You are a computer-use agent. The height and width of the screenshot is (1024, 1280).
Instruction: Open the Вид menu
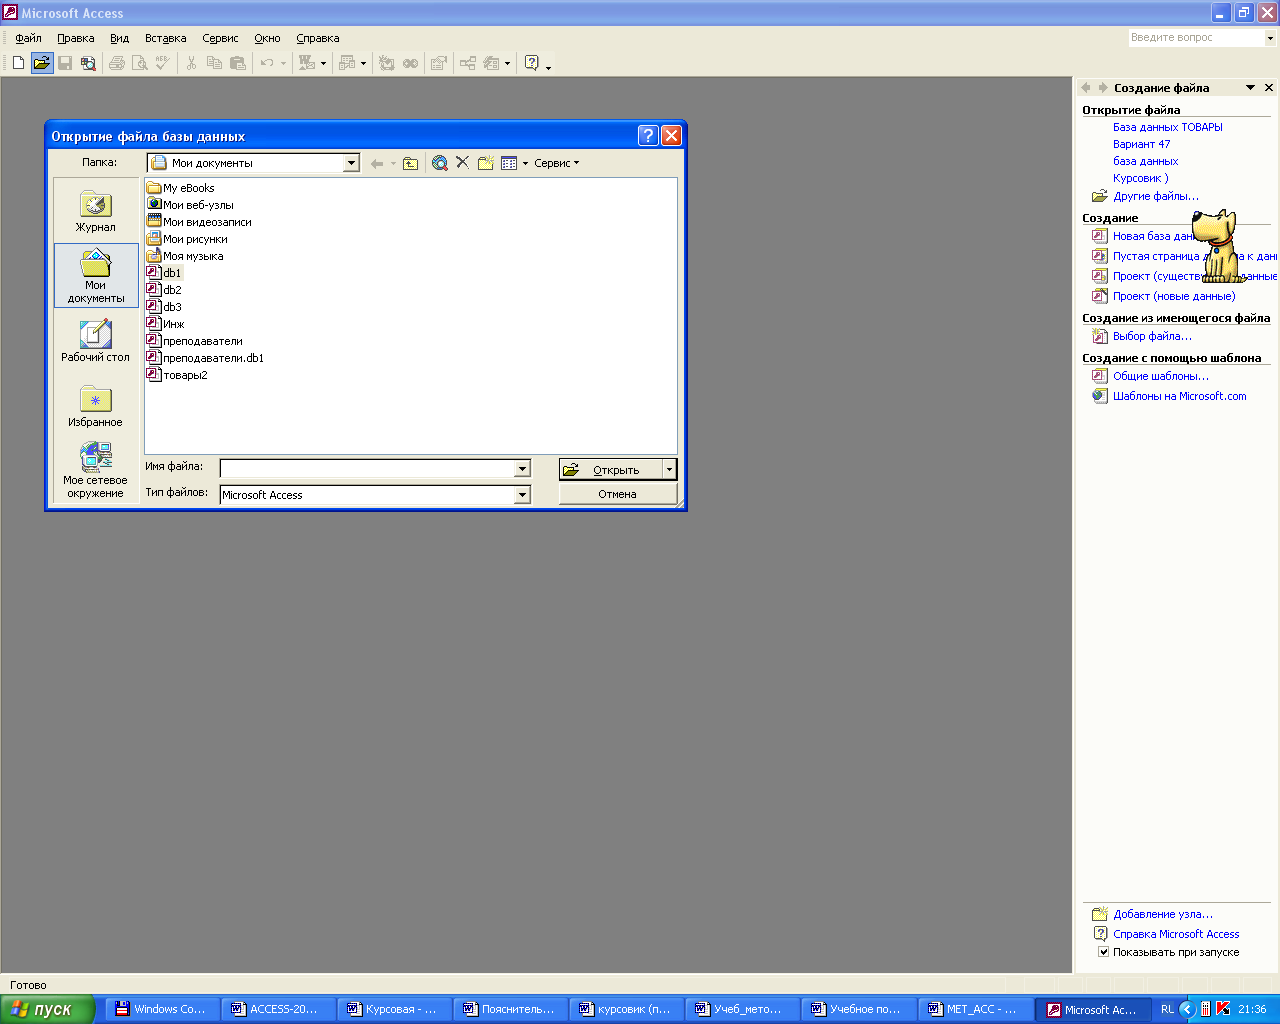click(119, 38)
